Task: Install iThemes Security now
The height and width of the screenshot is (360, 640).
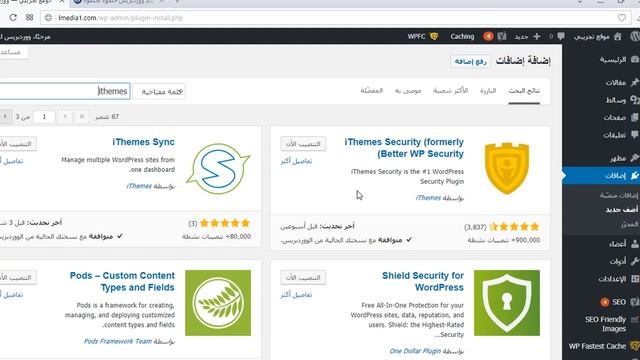Action: (x=303, y=144)
